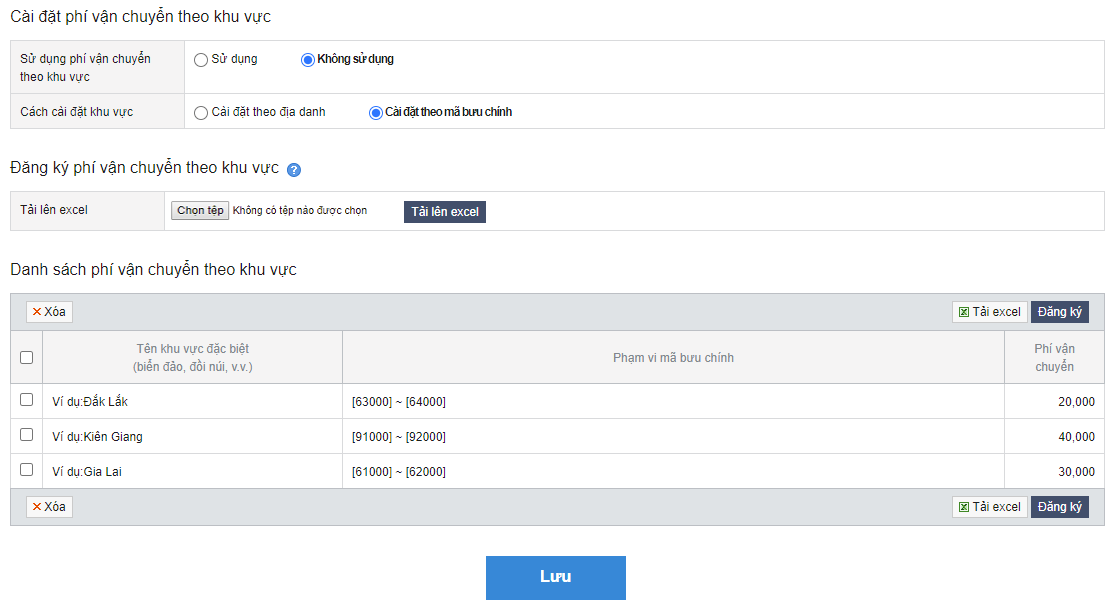This screenshot has width=1112, height=606.
Task: Click the top Đăng ký button
Action: (1059, 312)
